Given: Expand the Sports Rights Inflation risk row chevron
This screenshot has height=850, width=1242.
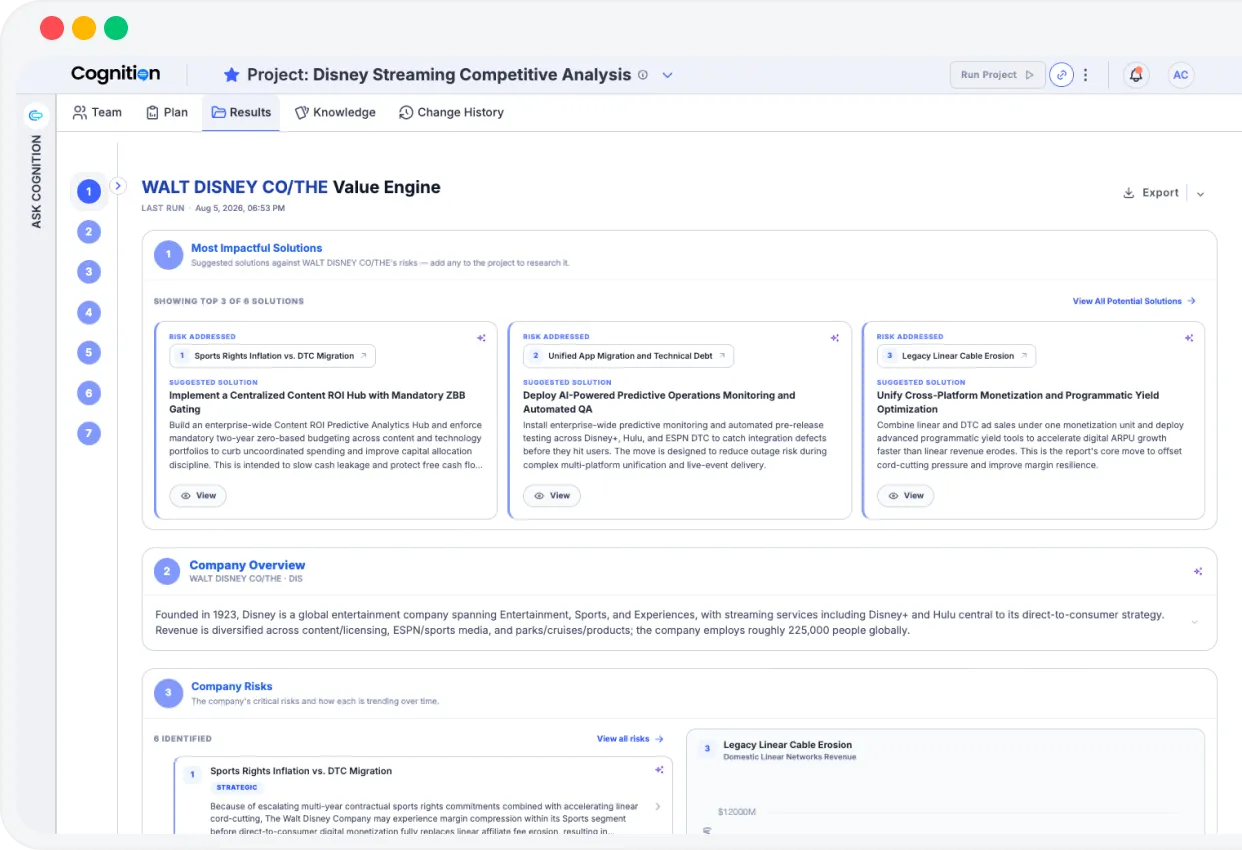Looking at the screenshot, I should [657, 806].
